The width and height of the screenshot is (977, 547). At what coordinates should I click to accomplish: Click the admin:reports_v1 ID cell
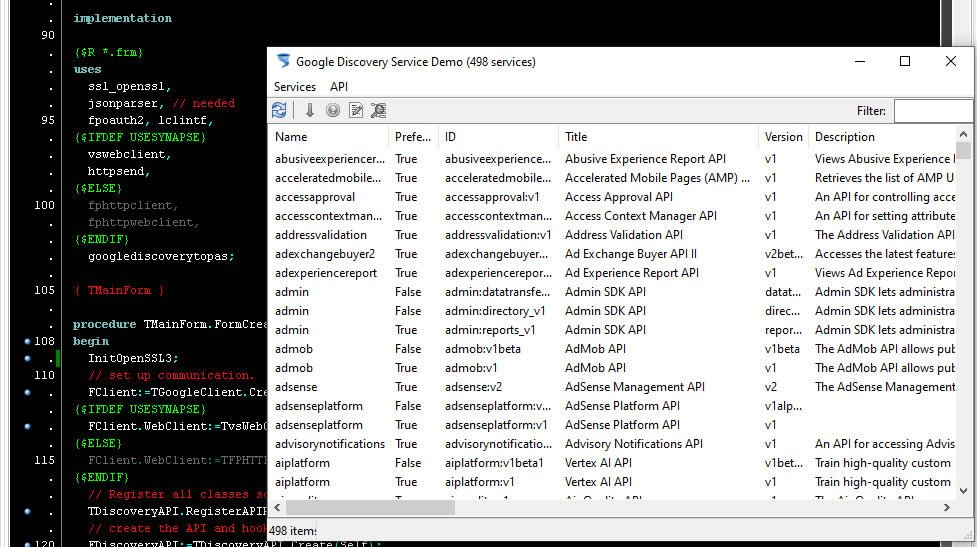[490, 330]
